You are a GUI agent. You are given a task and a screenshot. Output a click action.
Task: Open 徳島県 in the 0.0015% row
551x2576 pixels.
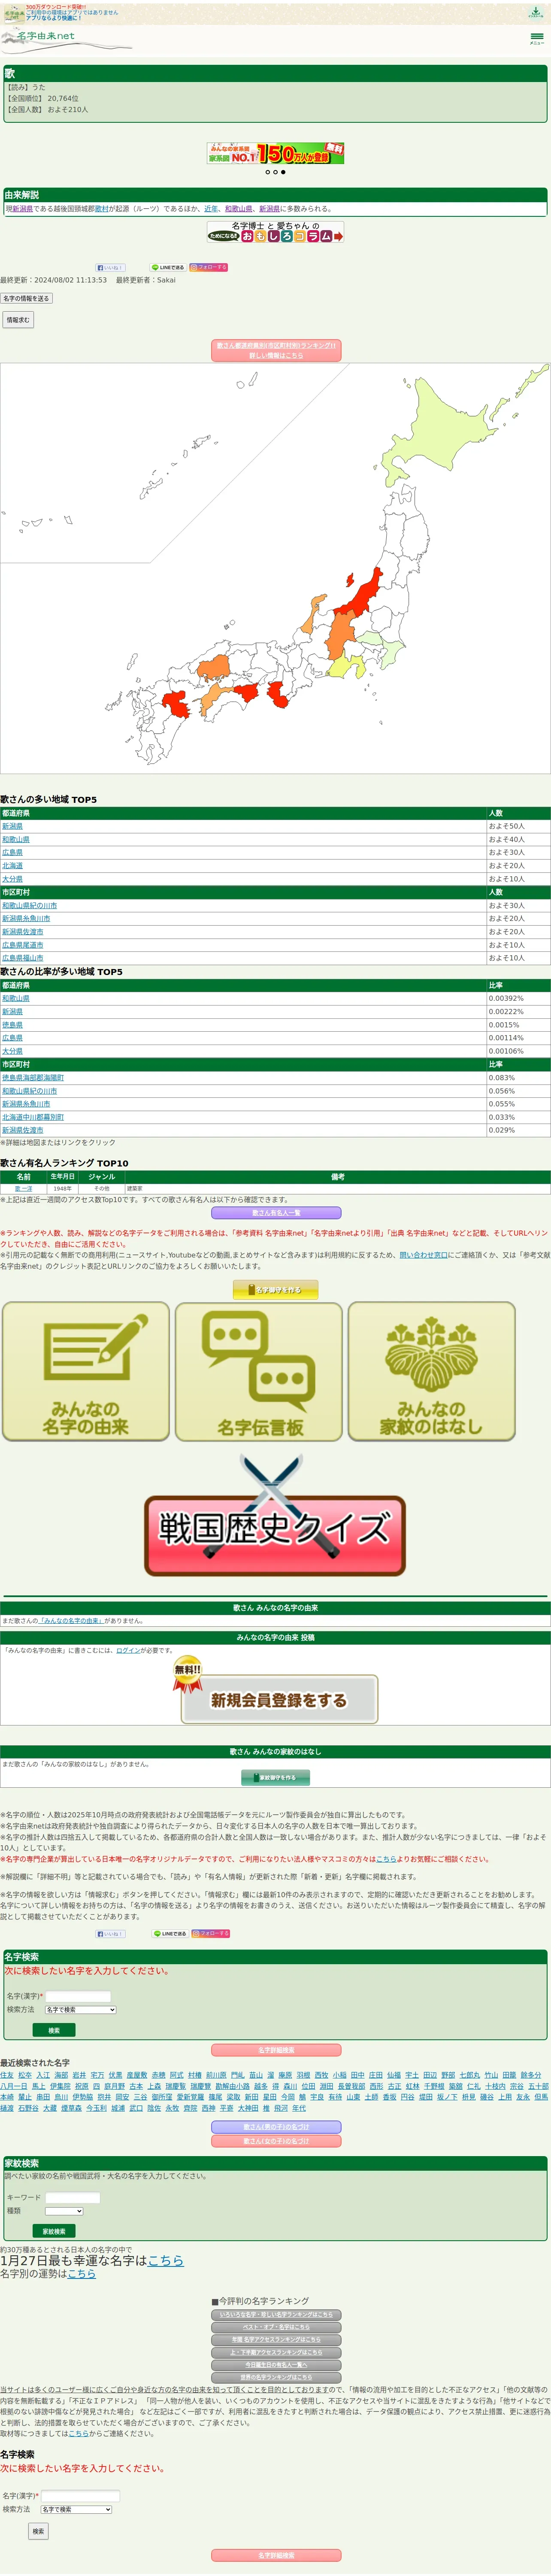12,1025
